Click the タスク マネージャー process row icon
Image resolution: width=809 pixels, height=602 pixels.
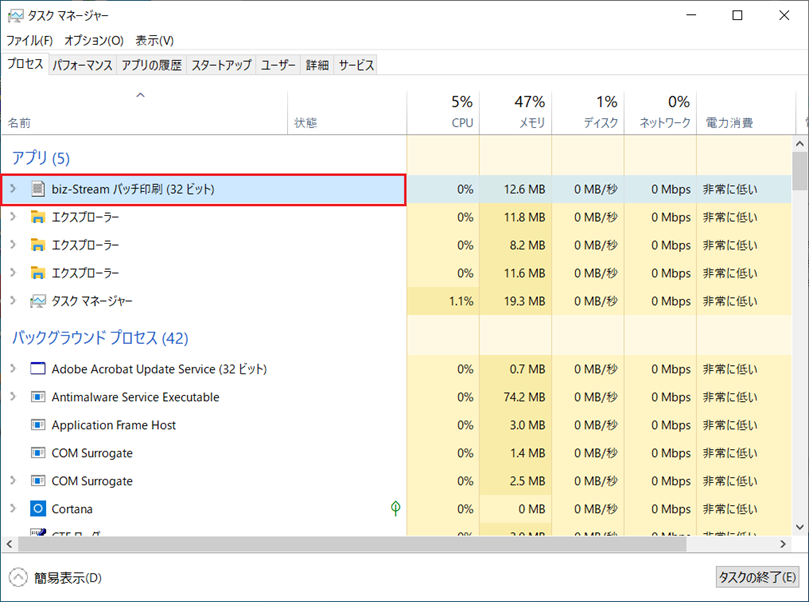point(38,301)
